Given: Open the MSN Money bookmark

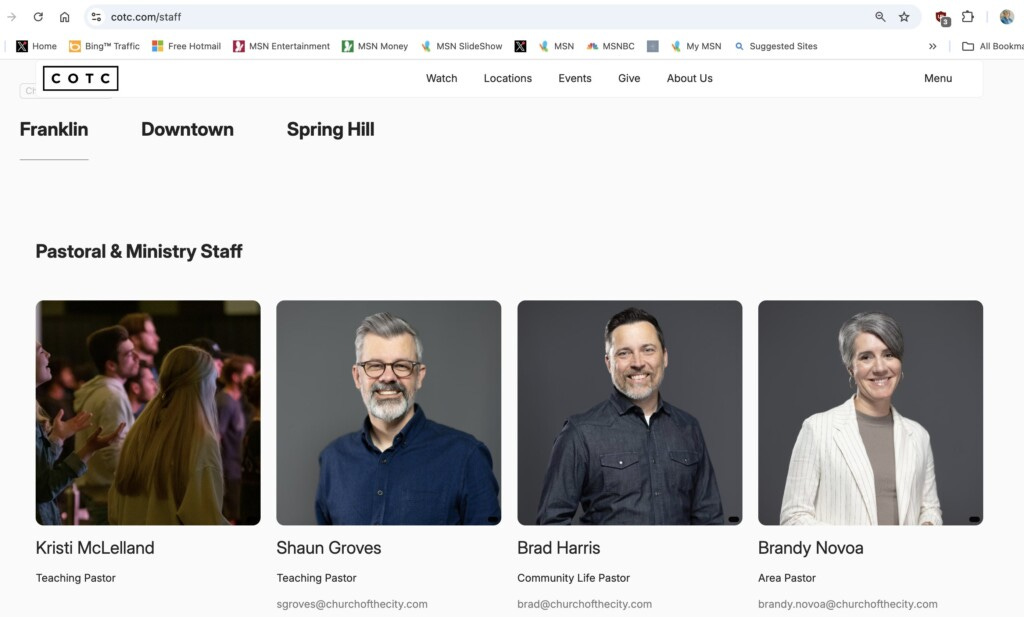Looking at the screenshot, I should click(375, 46).
